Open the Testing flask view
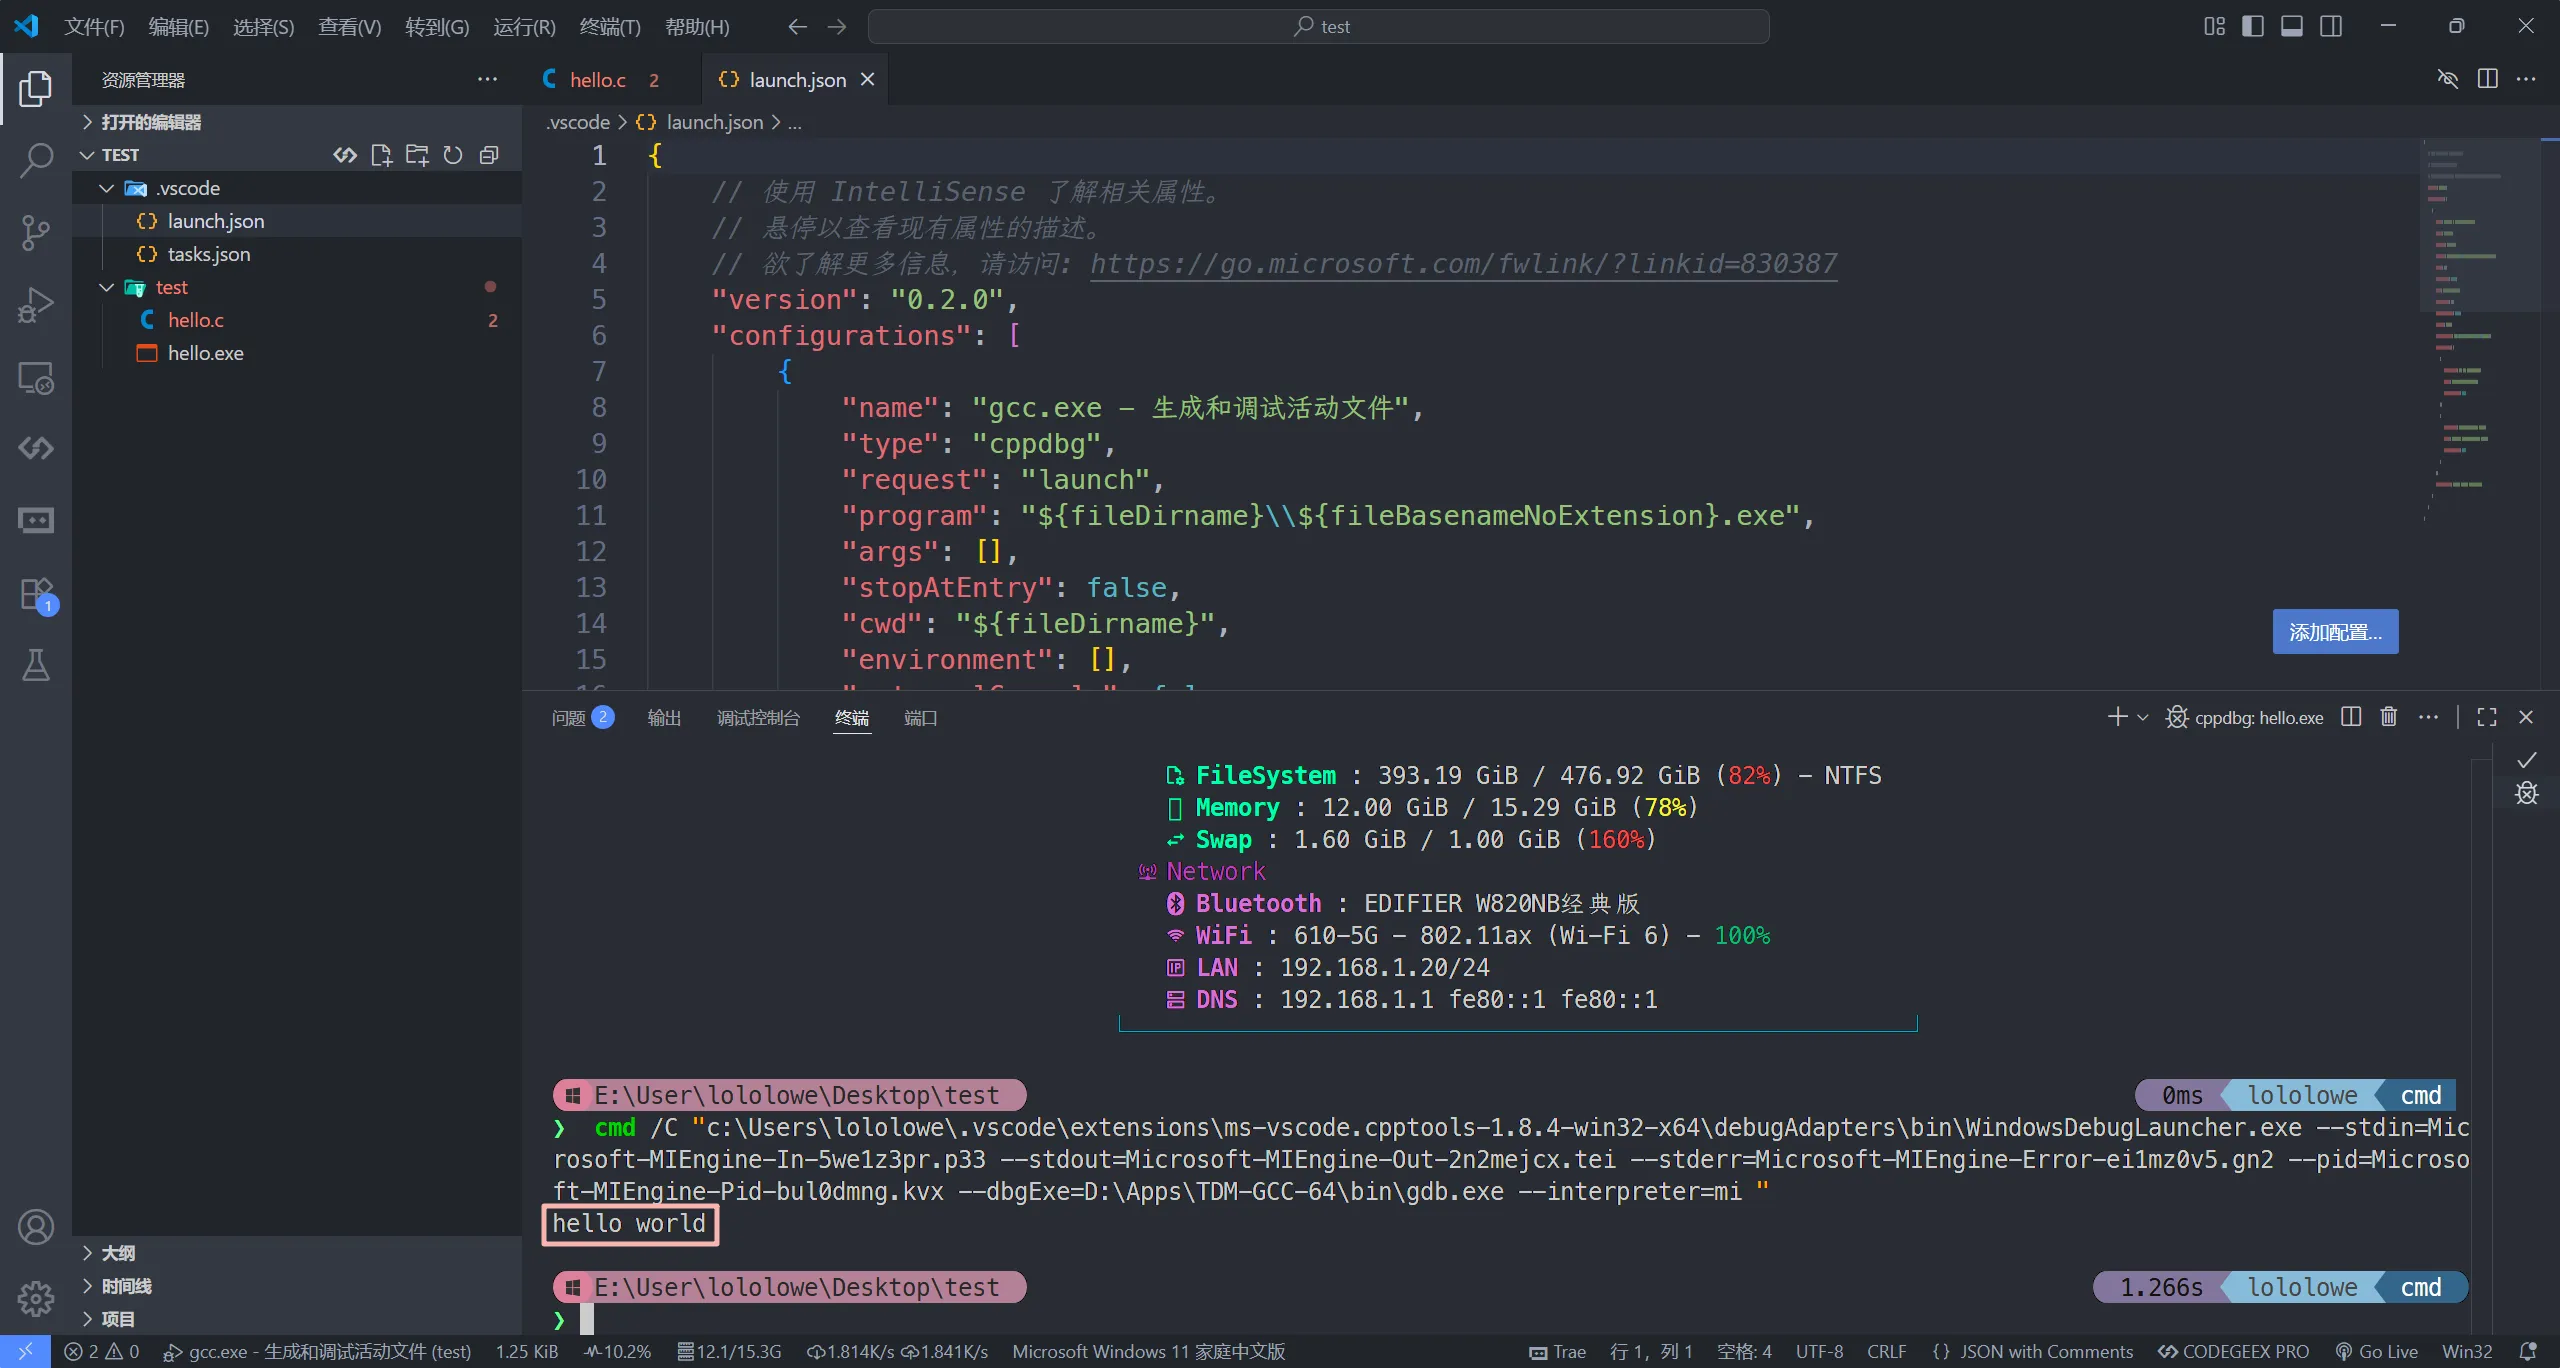 (36, 665)
